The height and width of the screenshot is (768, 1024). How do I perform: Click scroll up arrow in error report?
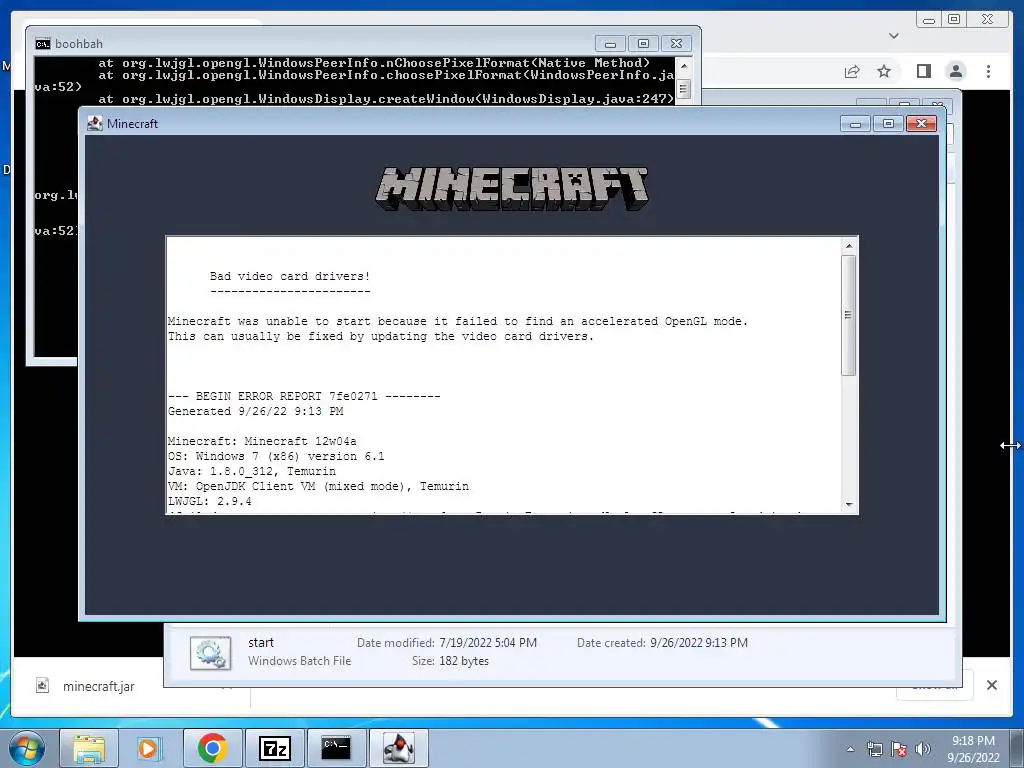coord(849,246)
